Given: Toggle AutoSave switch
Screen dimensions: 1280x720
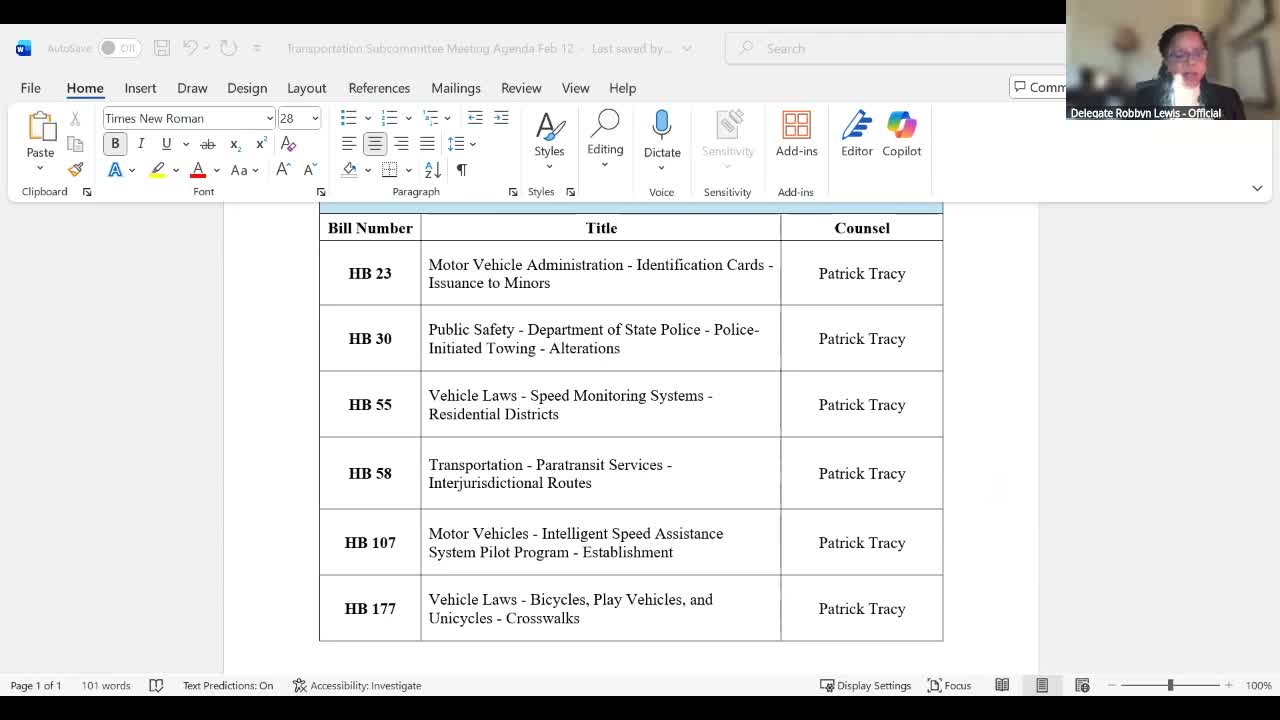Looking at the screenshot, I should tap(118, 48).
